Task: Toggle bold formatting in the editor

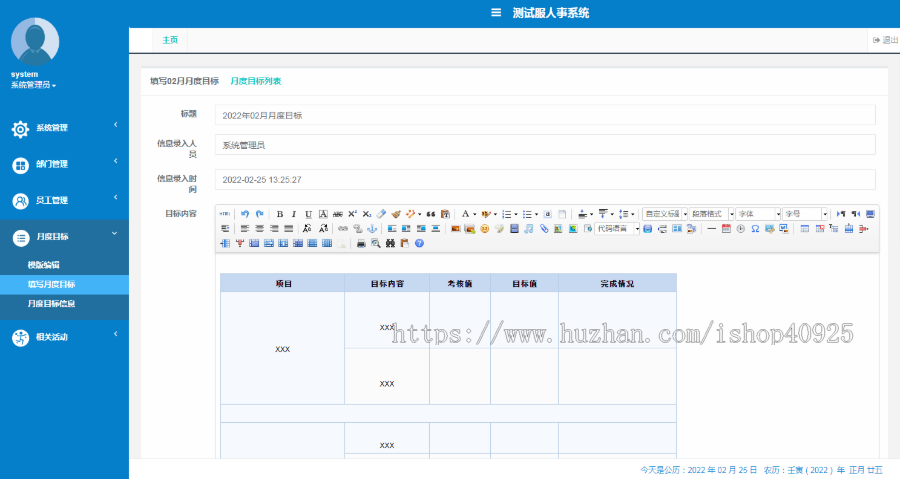Action: (280, 214)
